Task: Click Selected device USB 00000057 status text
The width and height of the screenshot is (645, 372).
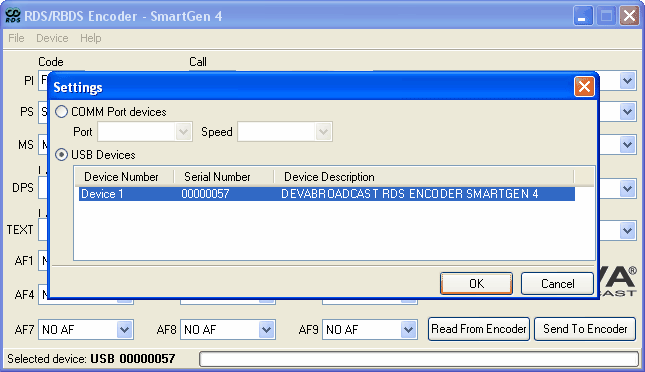Action: click(x=91, y=359)
